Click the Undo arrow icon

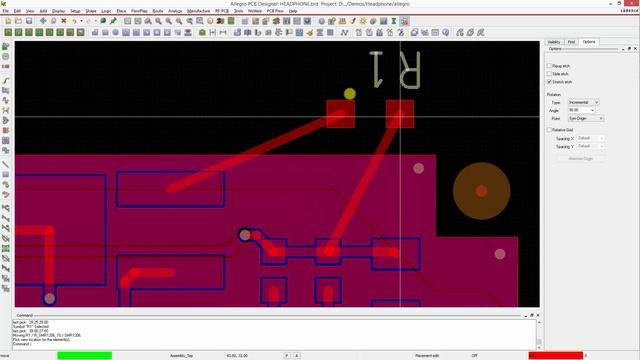pyautogui.click(x=74, y=21)
